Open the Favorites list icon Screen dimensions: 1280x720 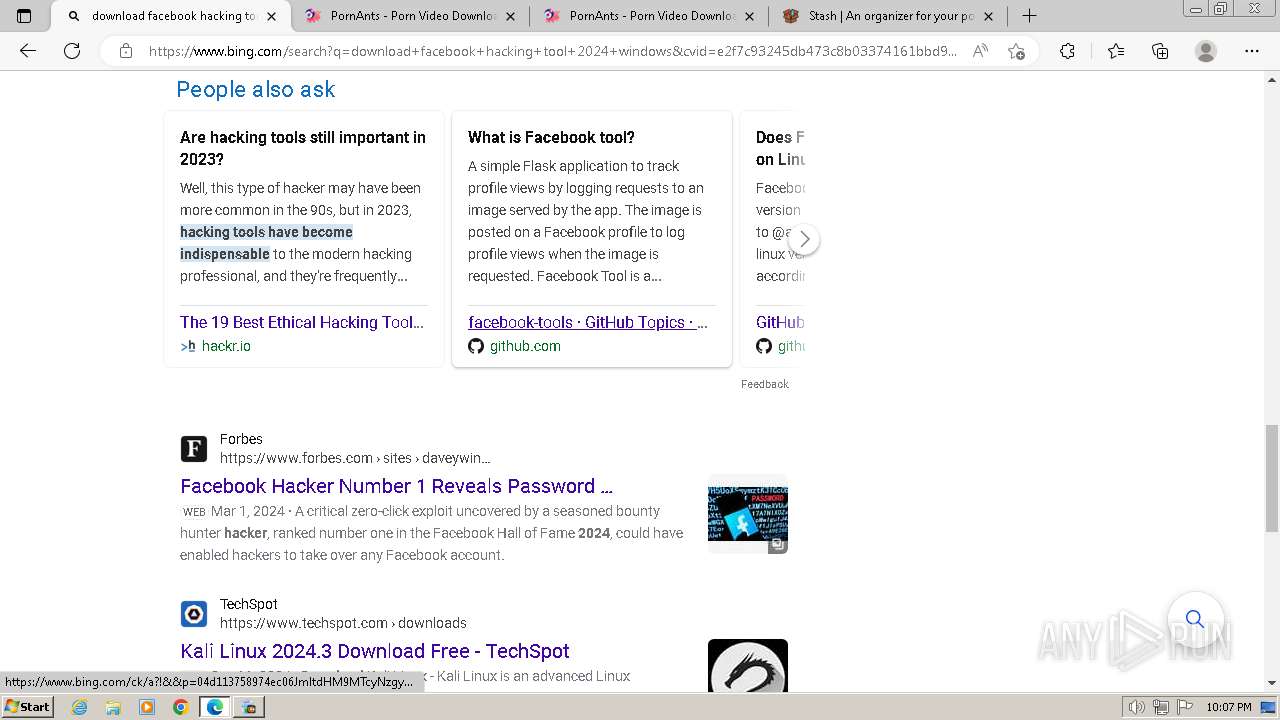point(1116,51)
